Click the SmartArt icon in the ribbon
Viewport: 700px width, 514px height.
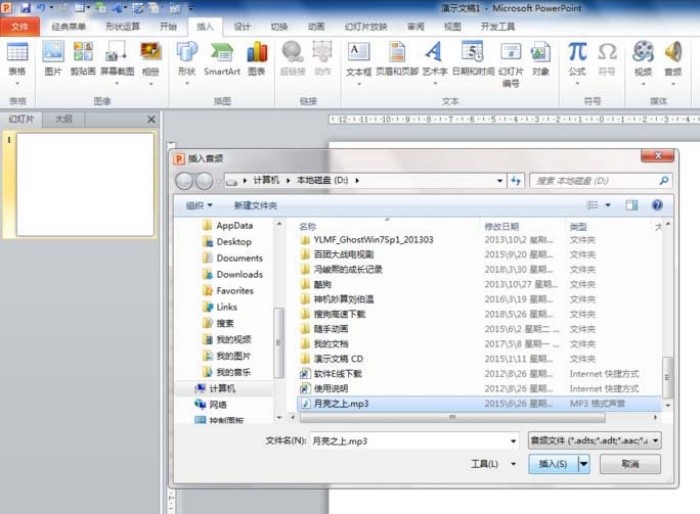pos(221,53)
